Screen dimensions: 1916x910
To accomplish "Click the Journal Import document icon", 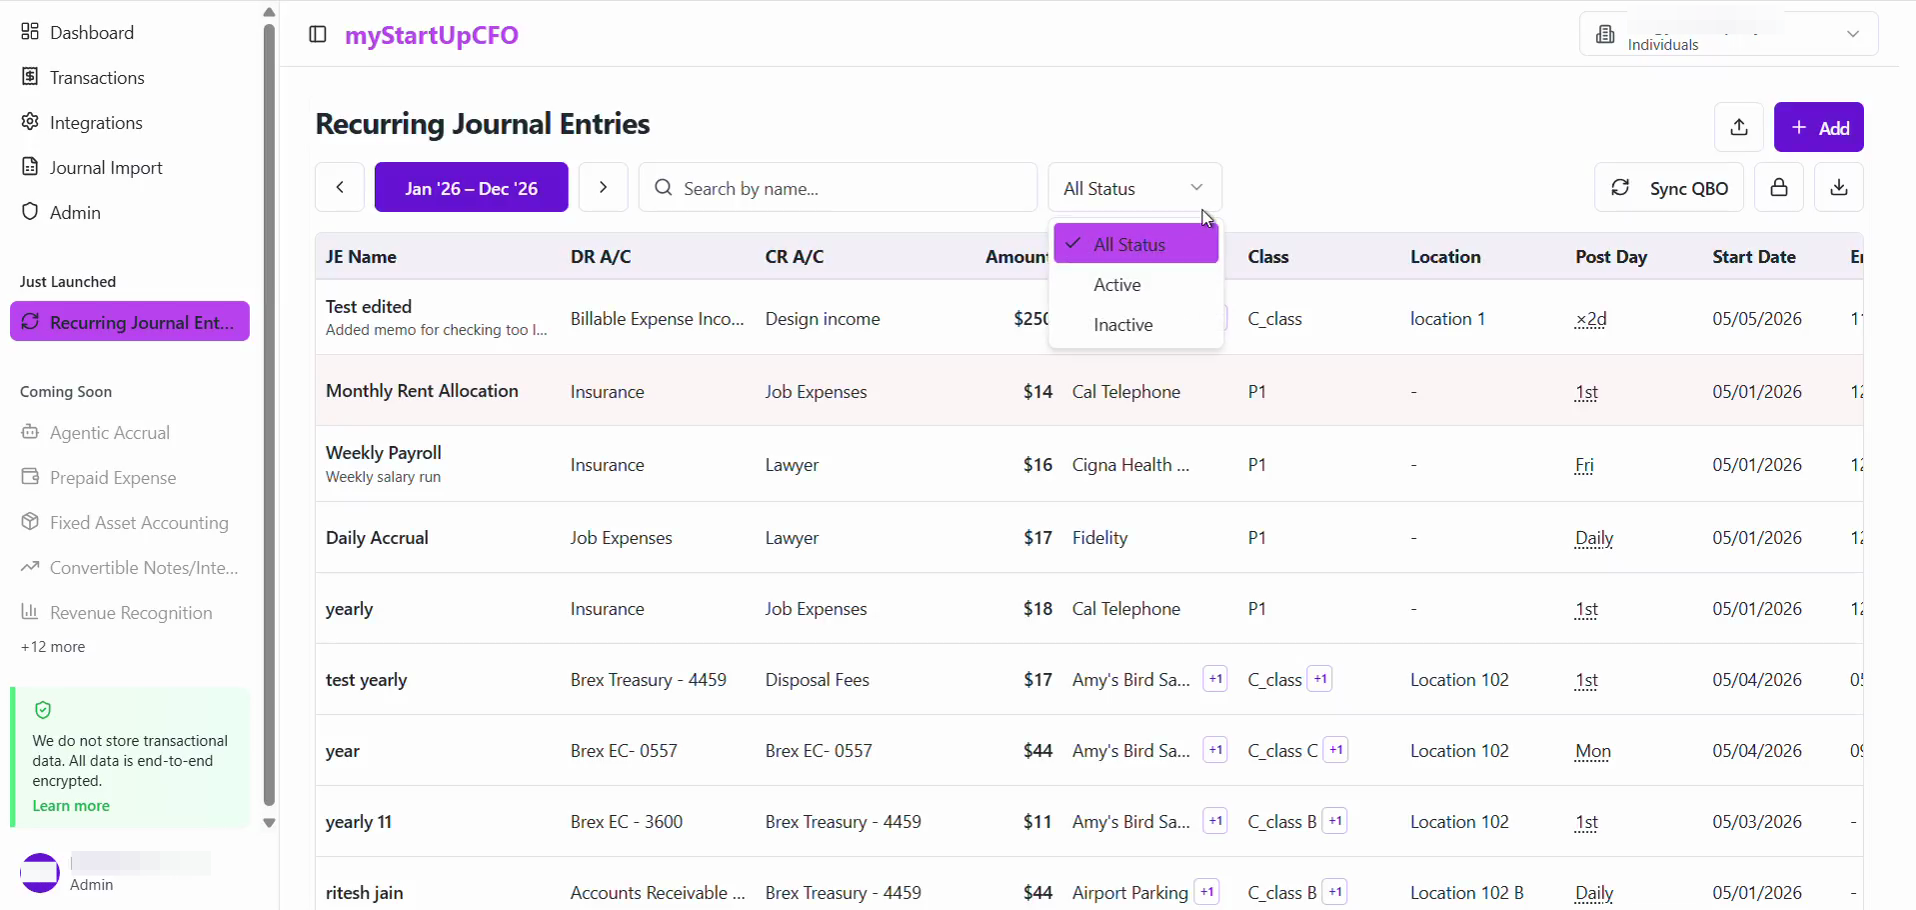I will pos(30,167).
